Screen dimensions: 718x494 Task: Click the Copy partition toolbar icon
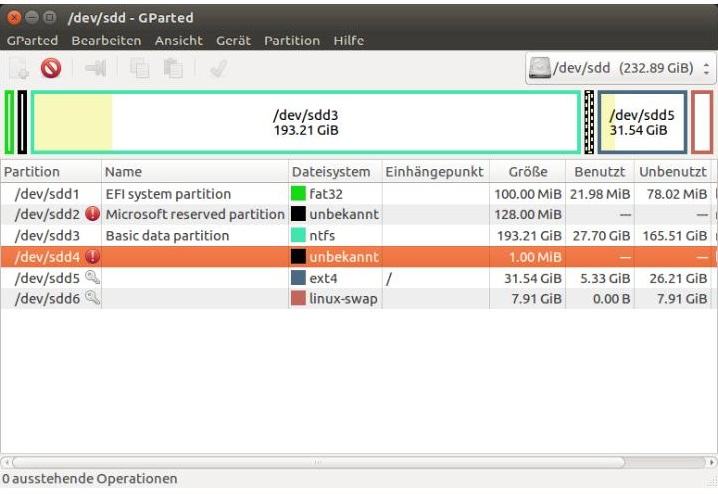click(139, 69)
